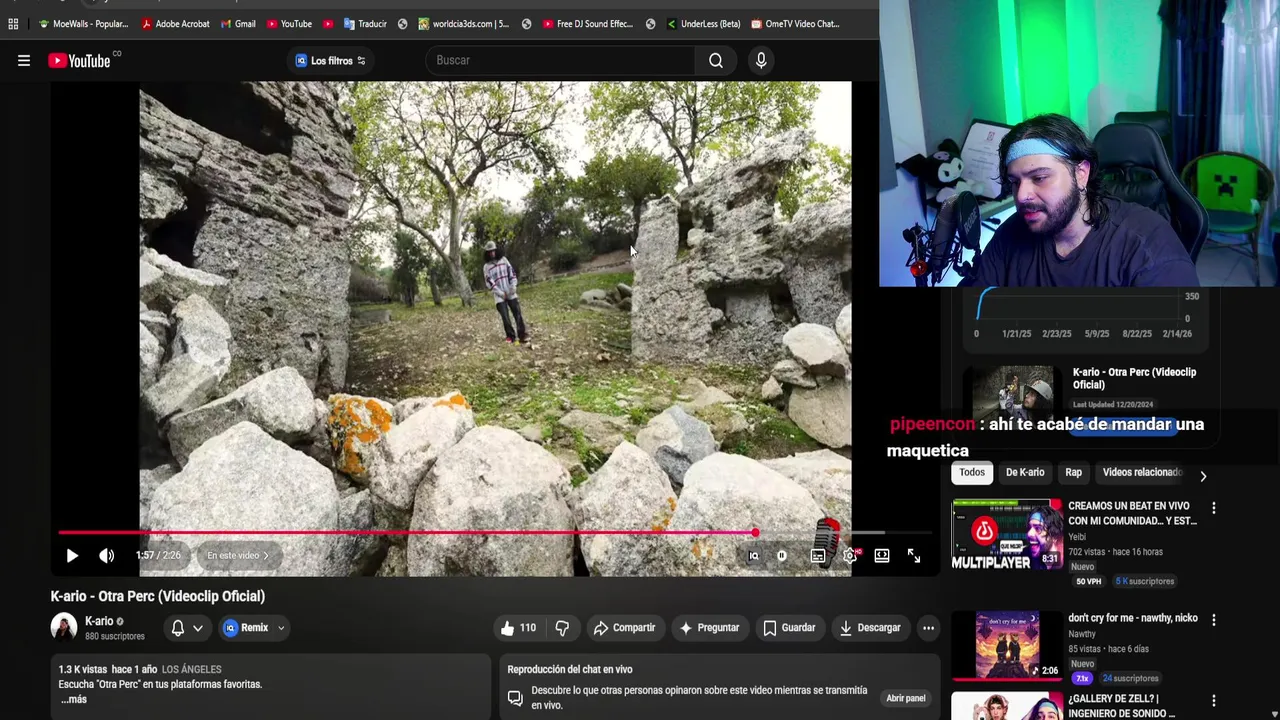This screenshot has width=1280, height=720.
Task: Click the Preguntar button
Action: [x=708, y=628]
